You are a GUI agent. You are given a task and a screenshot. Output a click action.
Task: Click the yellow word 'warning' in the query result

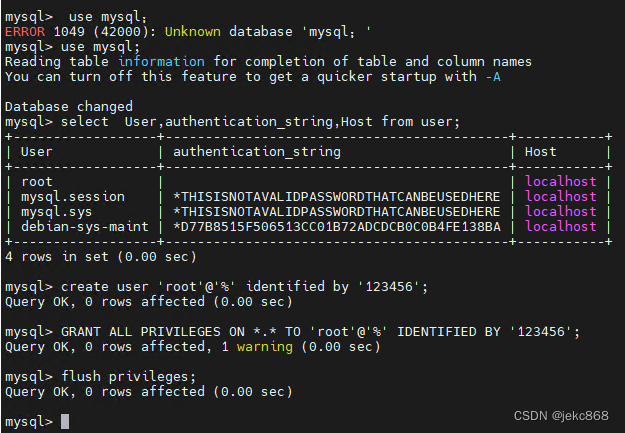click(x=265, y=347)
